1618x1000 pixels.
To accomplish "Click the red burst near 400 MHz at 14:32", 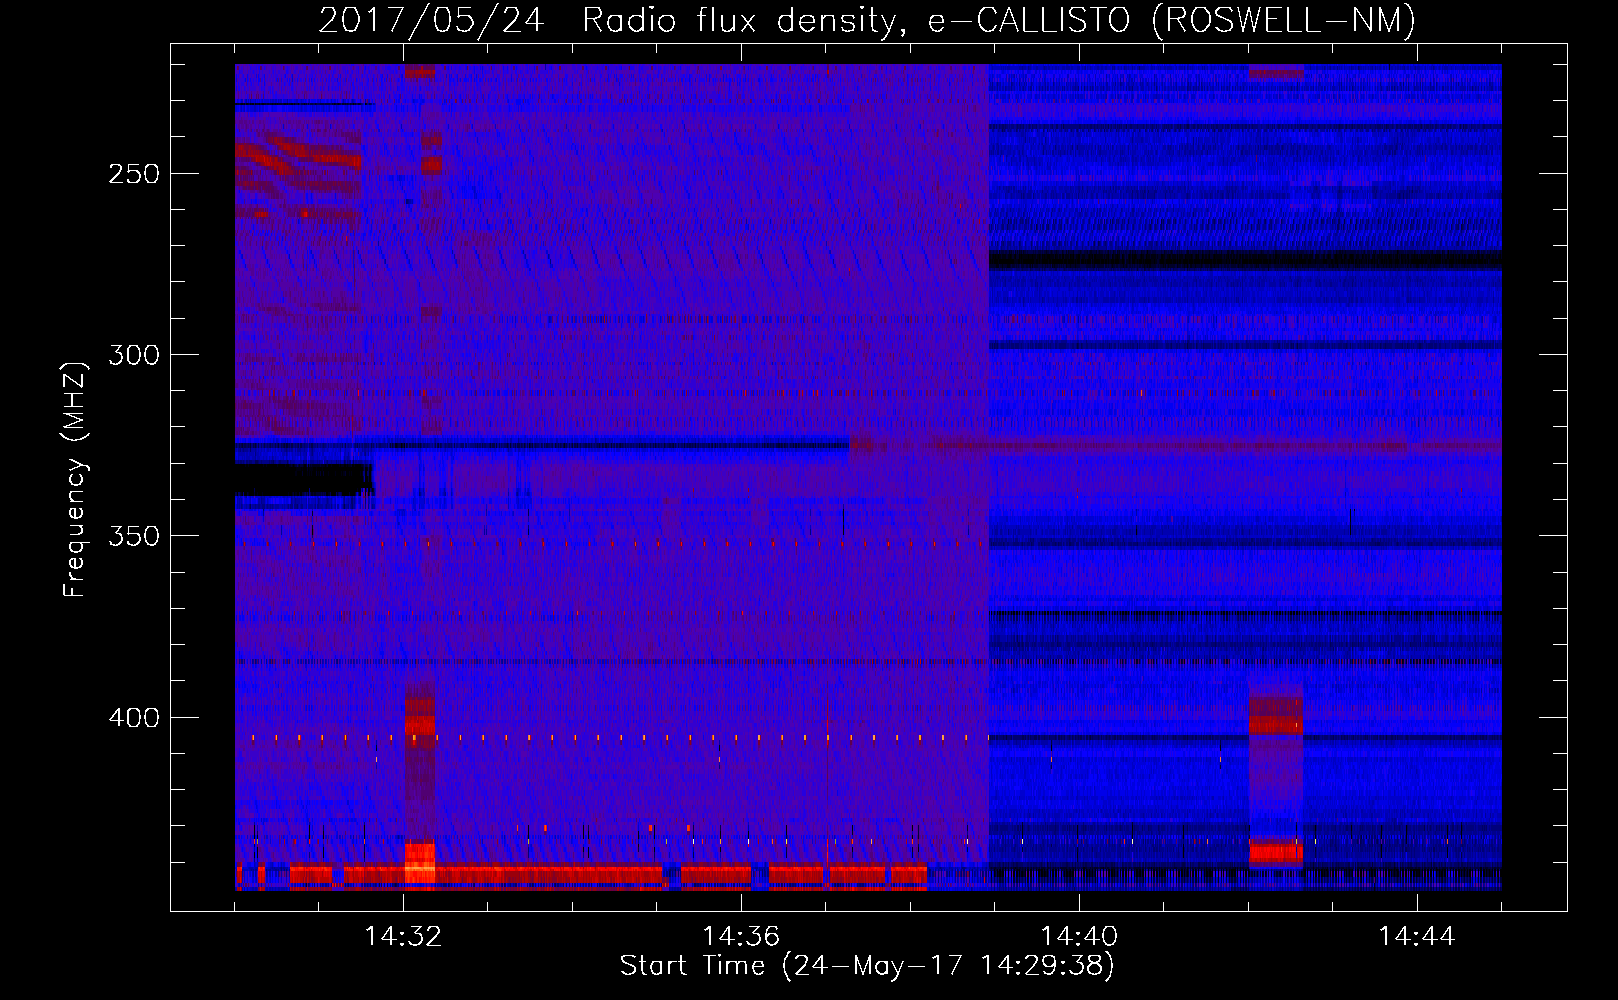I will [x=420, y=716].
